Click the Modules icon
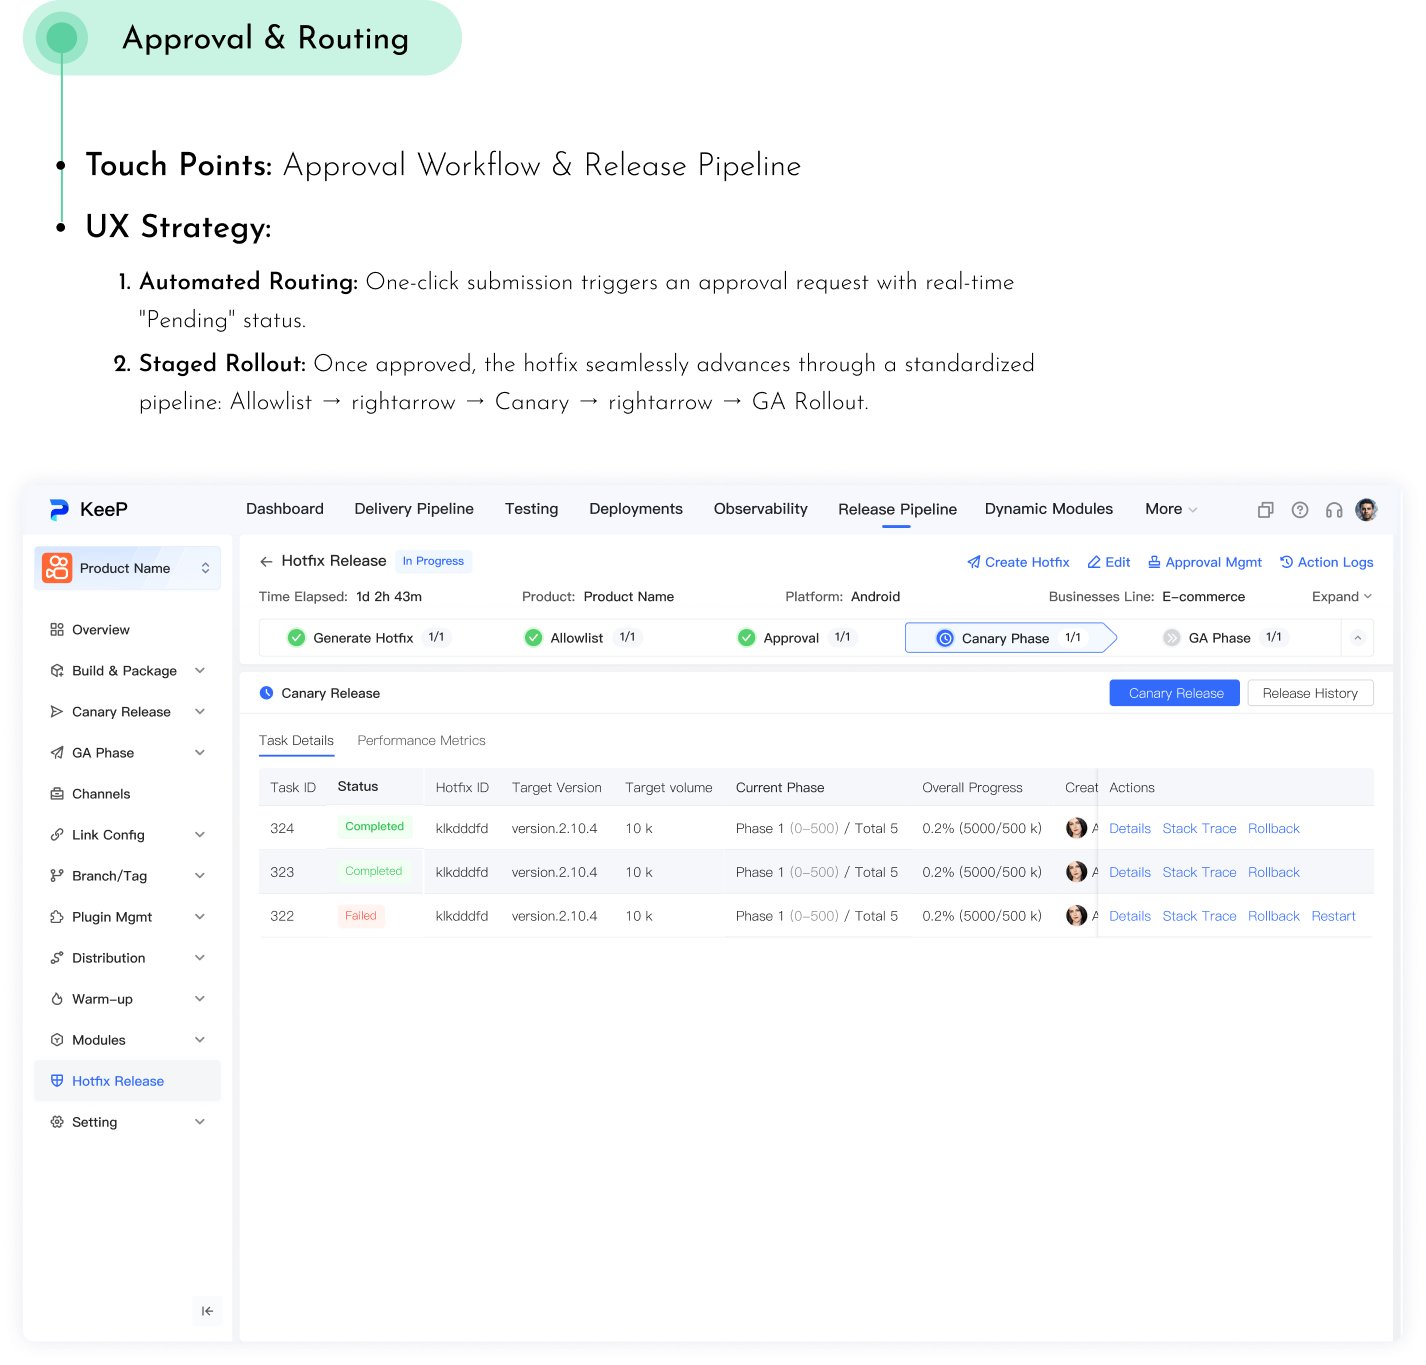Screen dimensions: 1426x1365 [x=57, y=1040]
